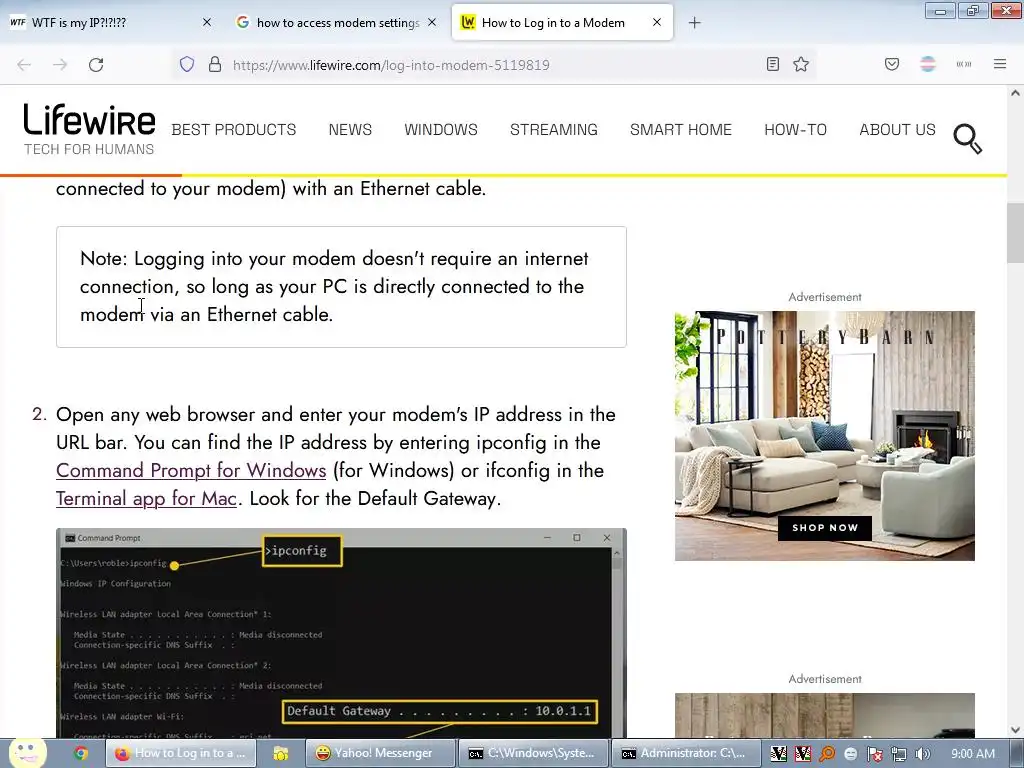Click the 'Note: Logging into your modem' text
Image resolution: width=1024 pixels, height=768 pixels.
pyautogui.click(x=217, y=259)
